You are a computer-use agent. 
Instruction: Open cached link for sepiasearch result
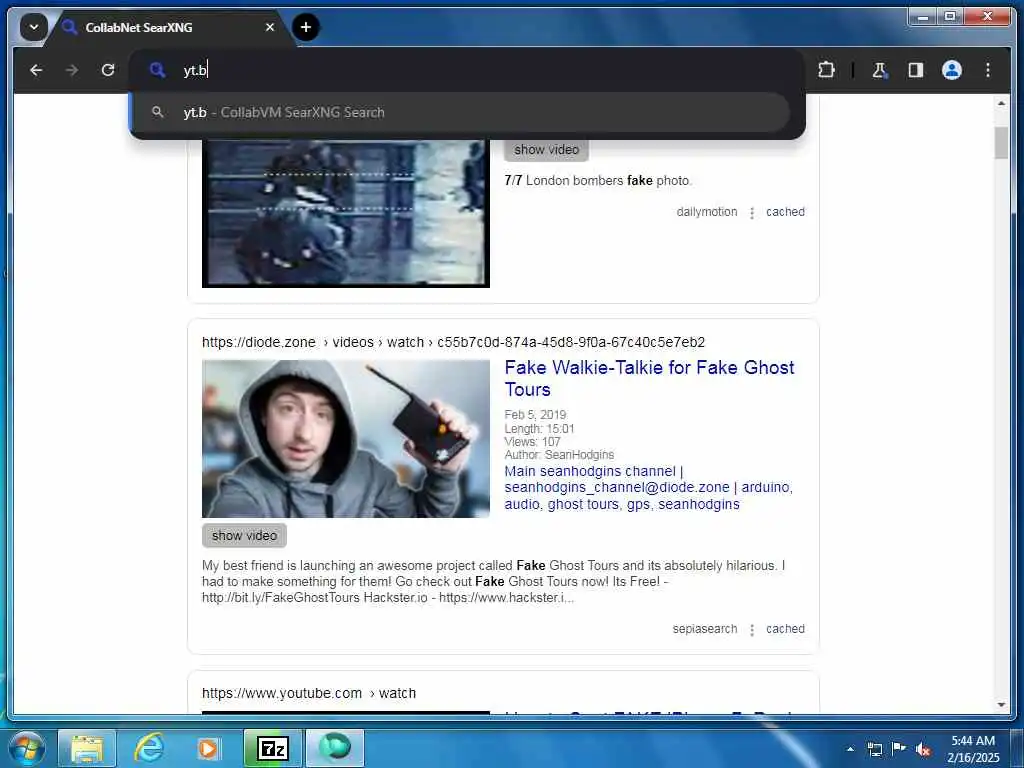pos(785,629)
